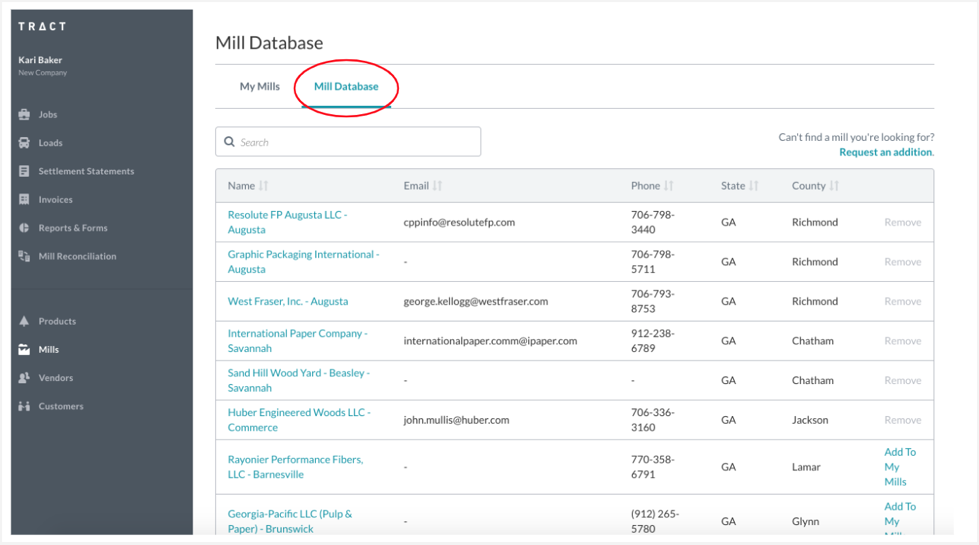Select the Mill Reconciliation icon
This screenshot has height=545, width=979.
coord(24,256)
